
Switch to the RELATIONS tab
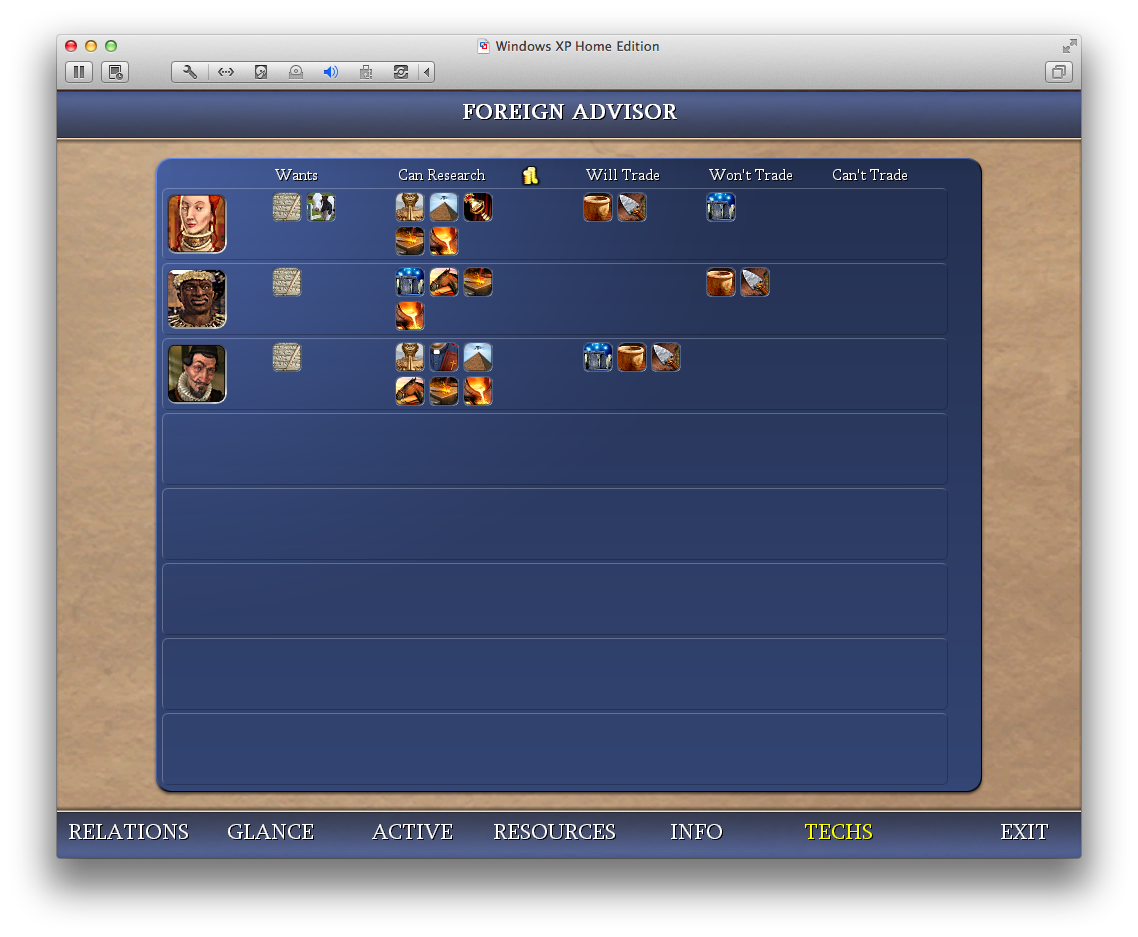click(x=128, y=832)
